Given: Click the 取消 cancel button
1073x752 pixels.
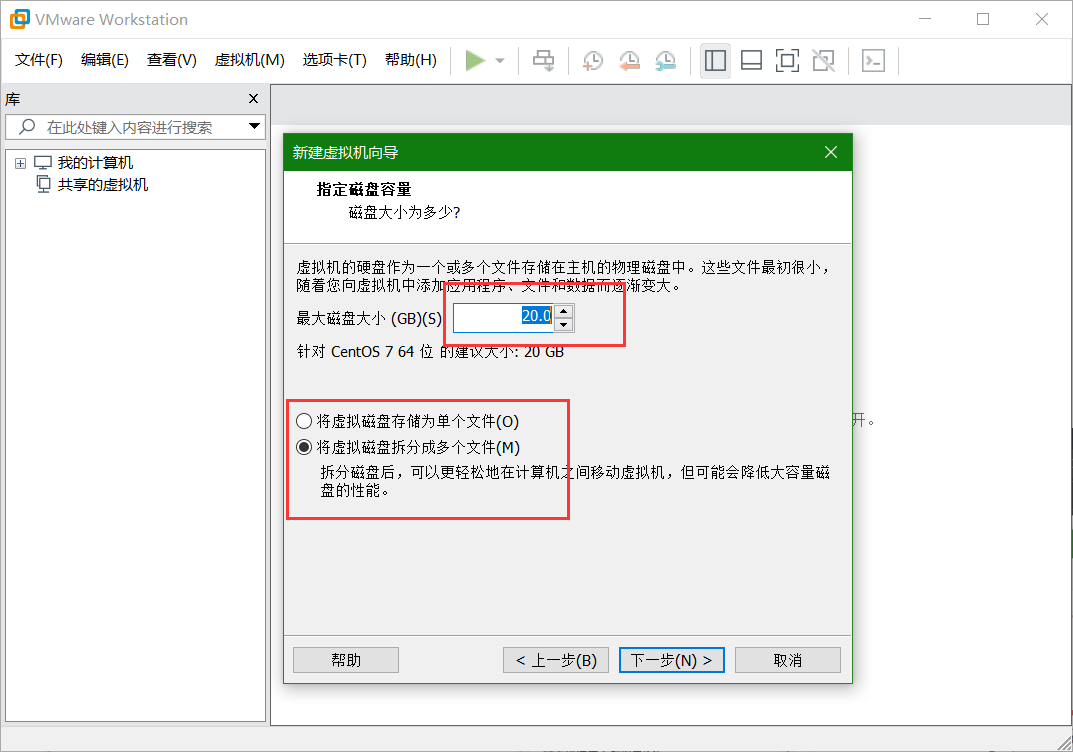Looking at the screenshot, I should pyautogui.click(x=788, y=660).
